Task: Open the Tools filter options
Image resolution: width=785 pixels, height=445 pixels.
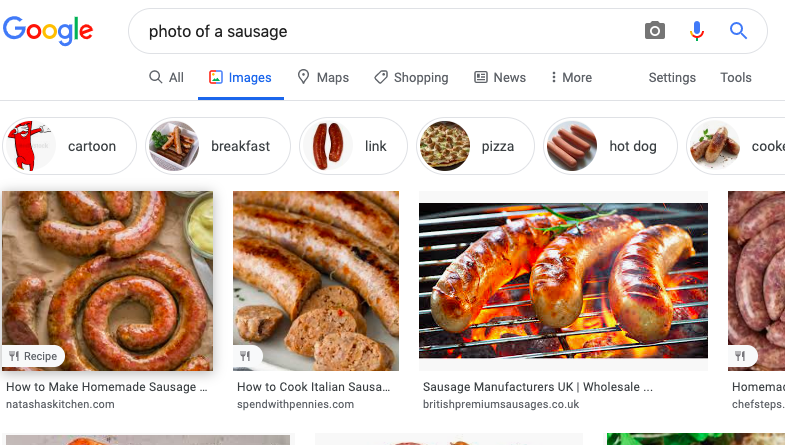Action: click(x=735, y=77)
